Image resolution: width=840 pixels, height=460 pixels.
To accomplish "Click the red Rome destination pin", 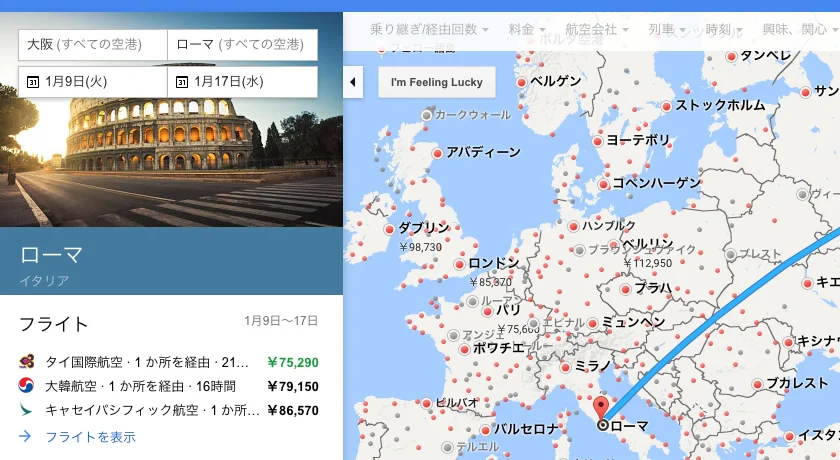I will (601, 408).
